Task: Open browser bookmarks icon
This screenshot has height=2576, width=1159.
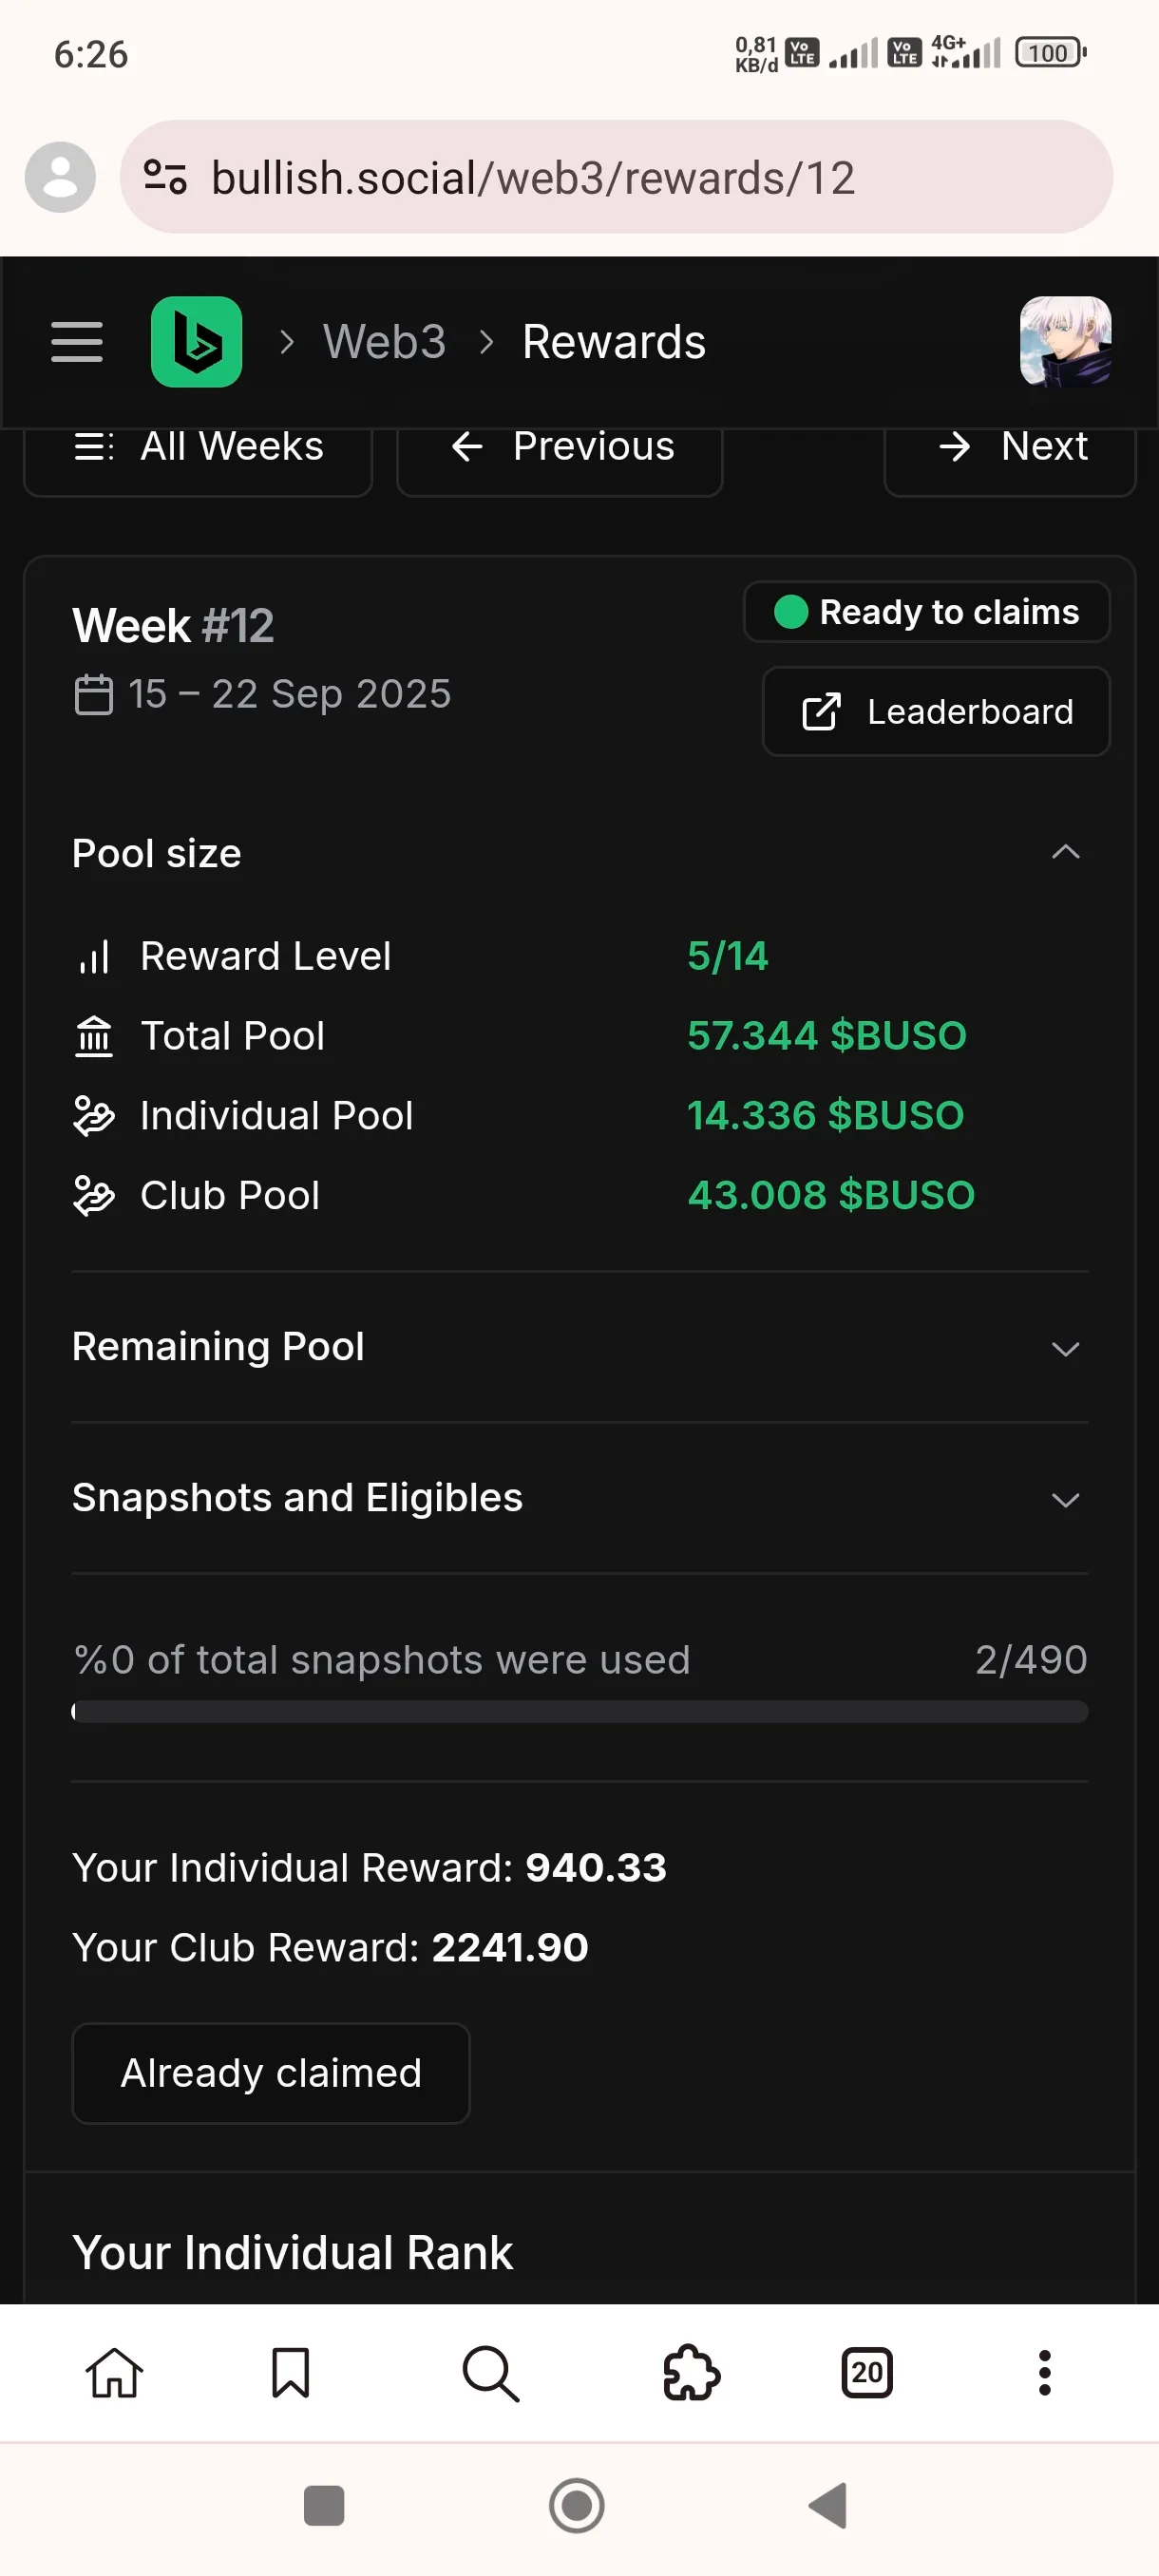Action: [x=291, y=2373]
